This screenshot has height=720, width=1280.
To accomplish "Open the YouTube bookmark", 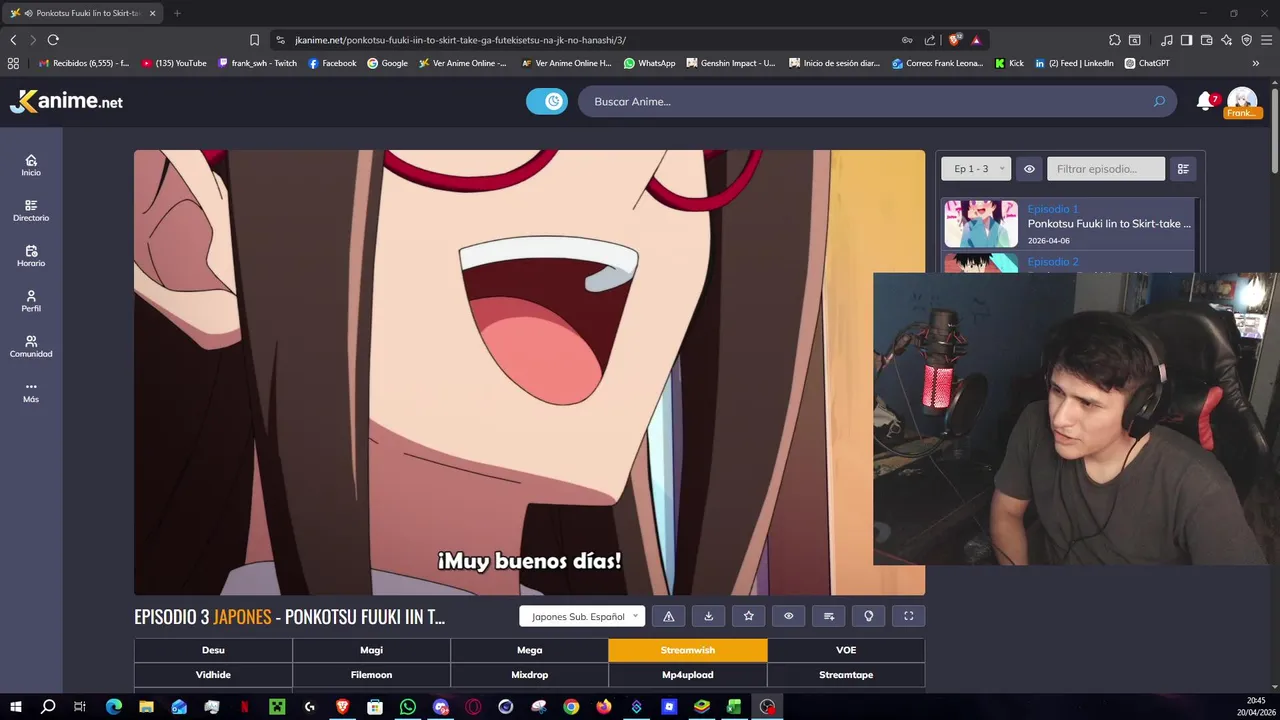I will coord(174,63).
